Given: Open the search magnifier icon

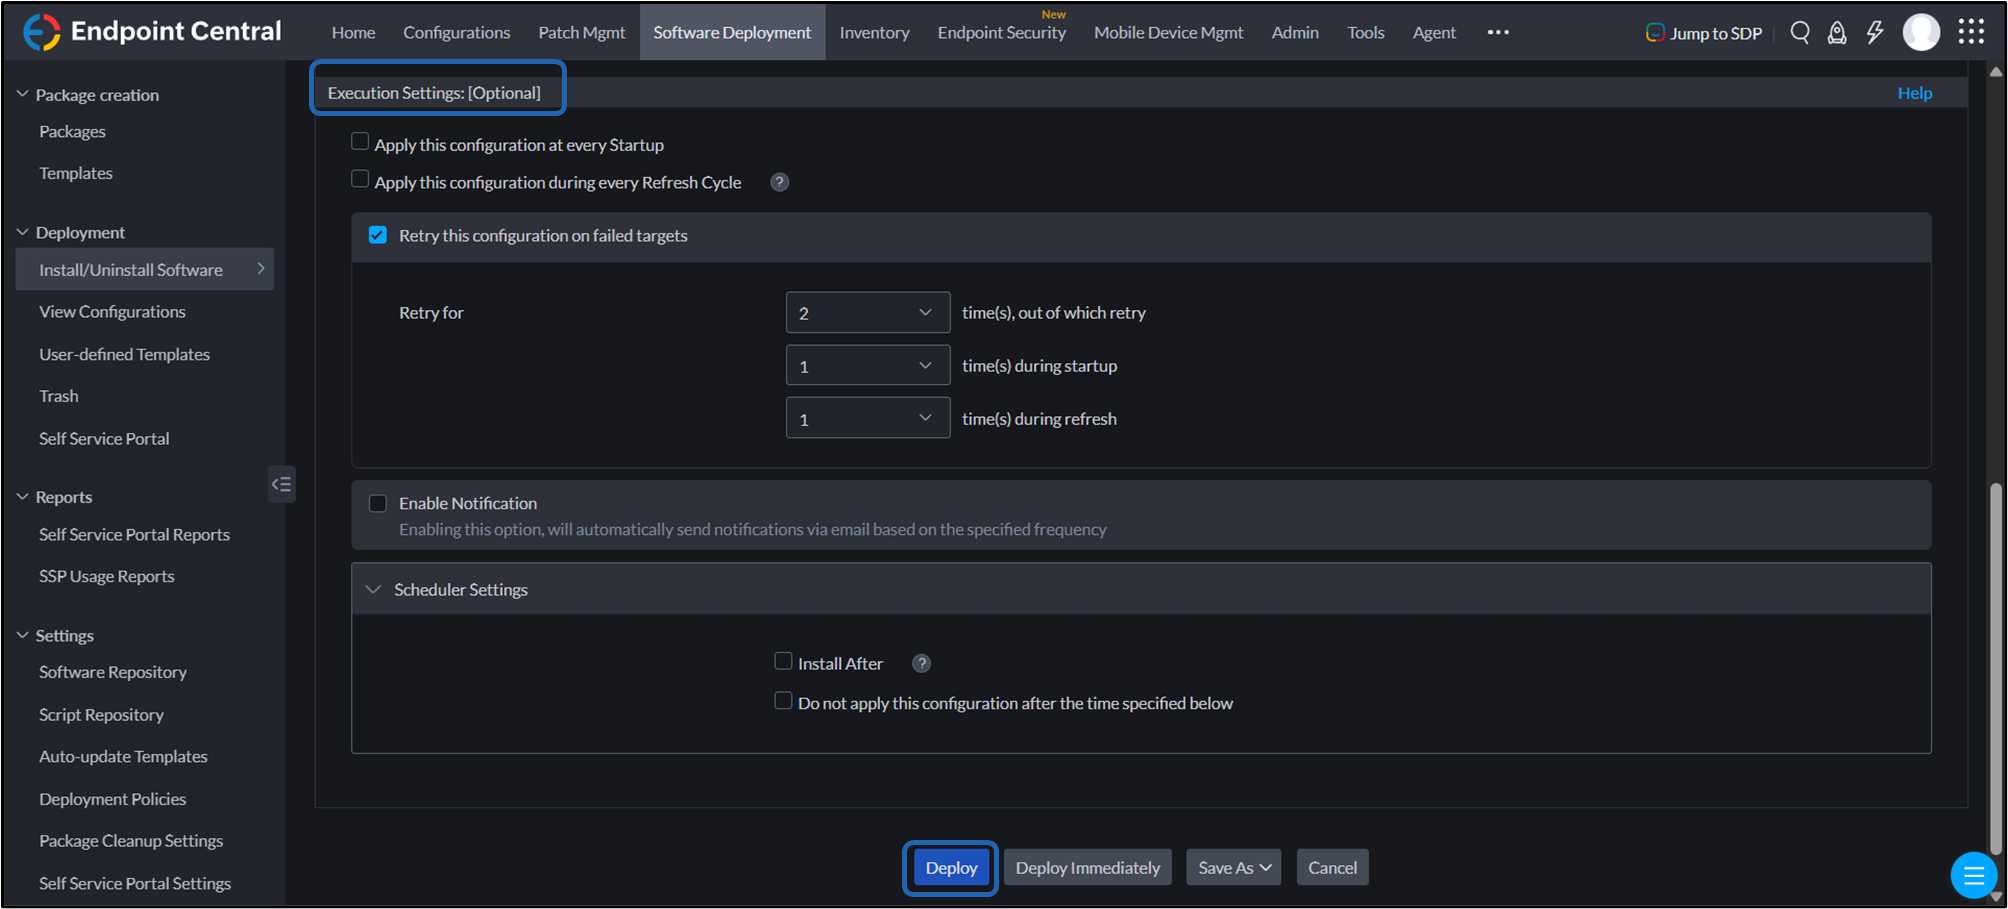Looking at the screenshot, I should [x=1800, y=32].
